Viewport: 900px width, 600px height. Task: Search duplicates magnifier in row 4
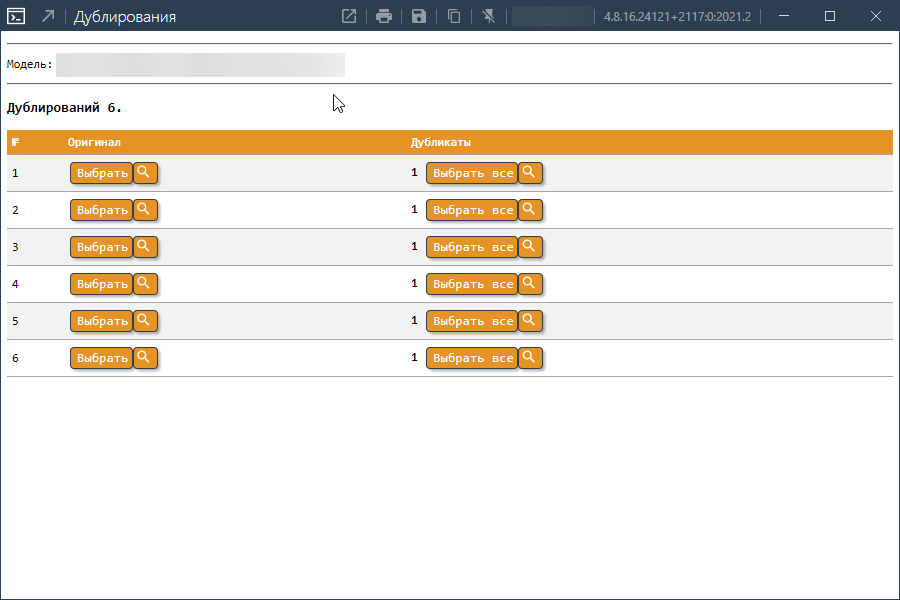pos(530,284)
